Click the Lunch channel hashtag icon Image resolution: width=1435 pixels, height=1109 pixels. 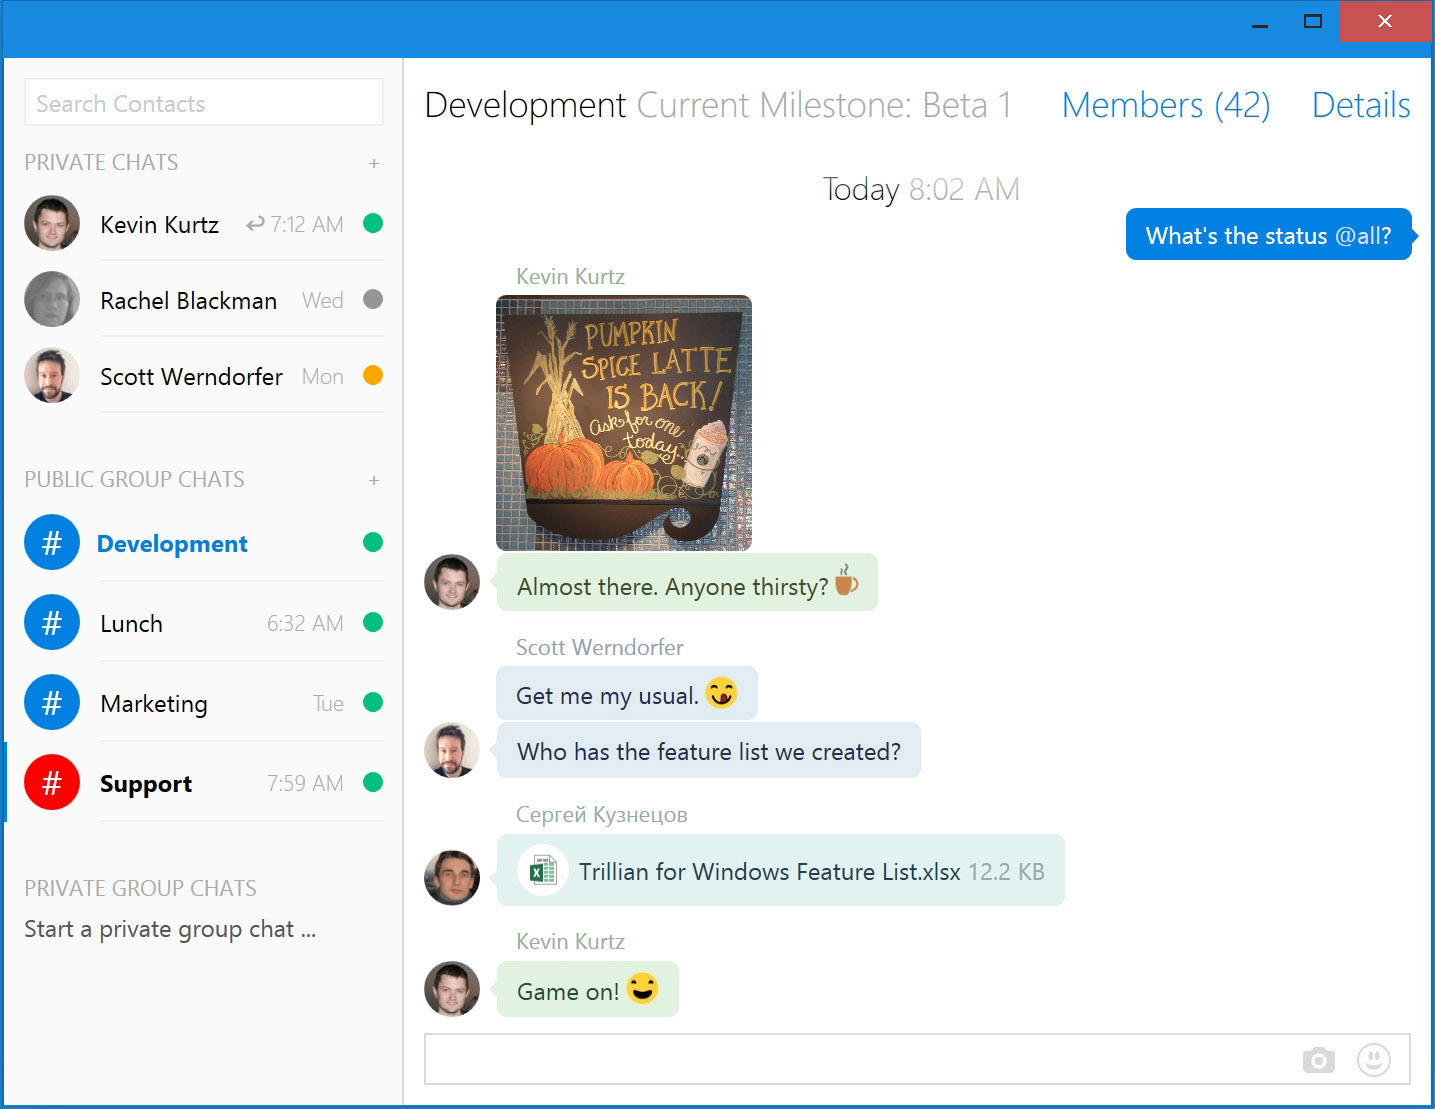[x=51, y=622]
